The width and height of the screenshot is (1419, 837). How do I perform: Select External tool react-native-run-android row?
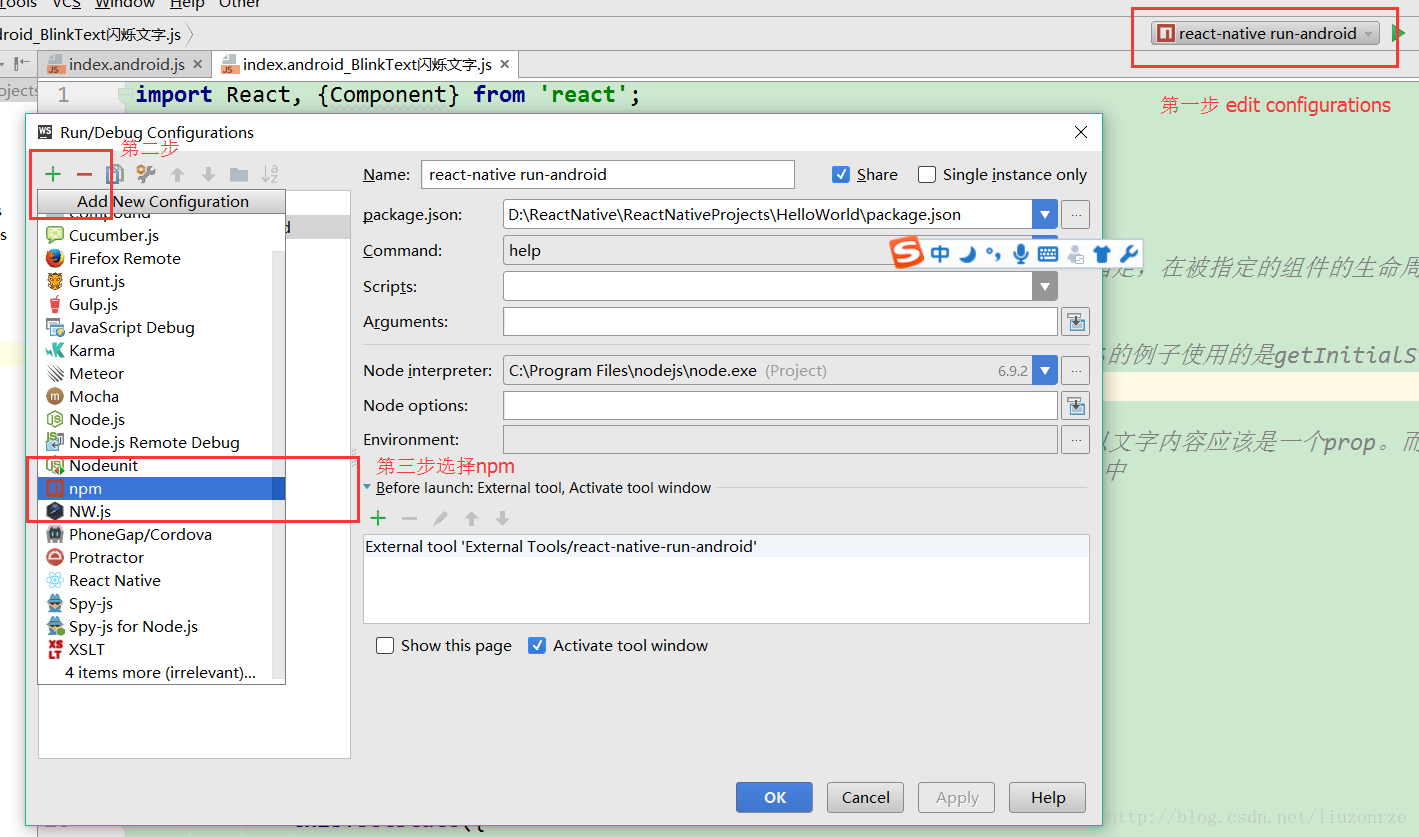(726, 546)
